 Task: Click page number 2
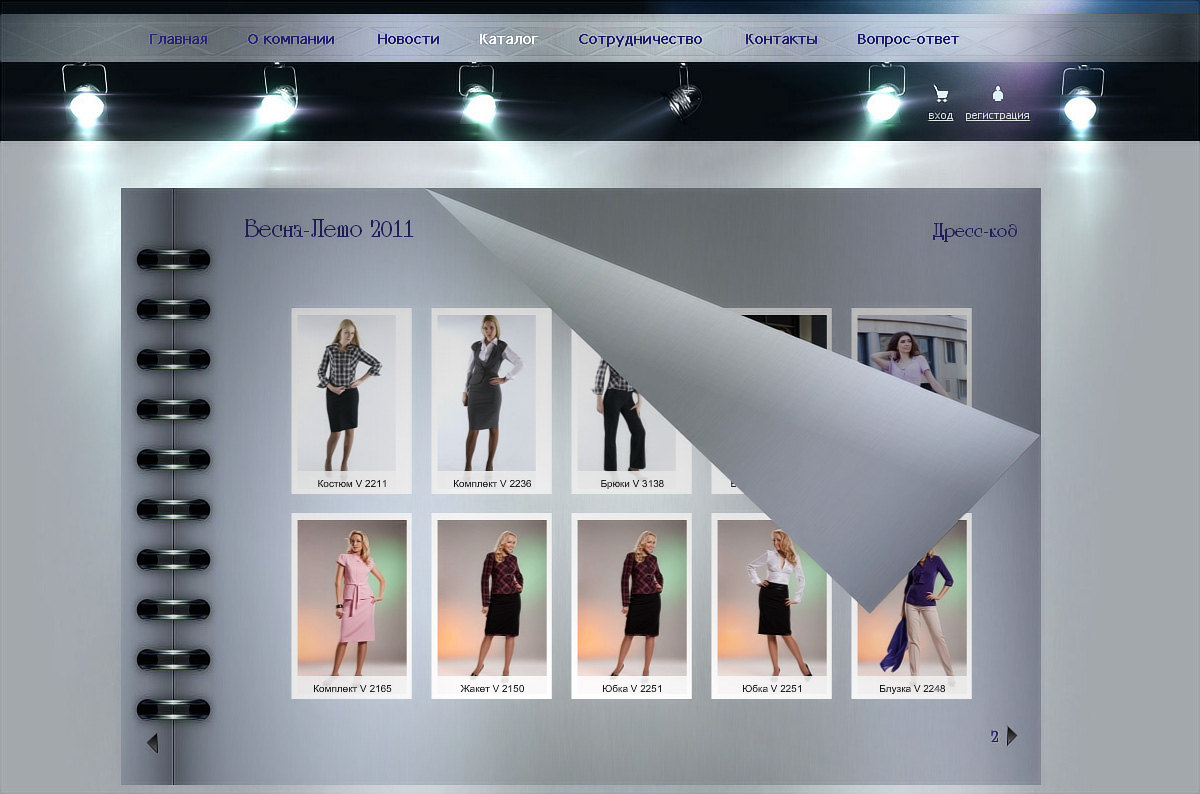click(x=995, y=737)
